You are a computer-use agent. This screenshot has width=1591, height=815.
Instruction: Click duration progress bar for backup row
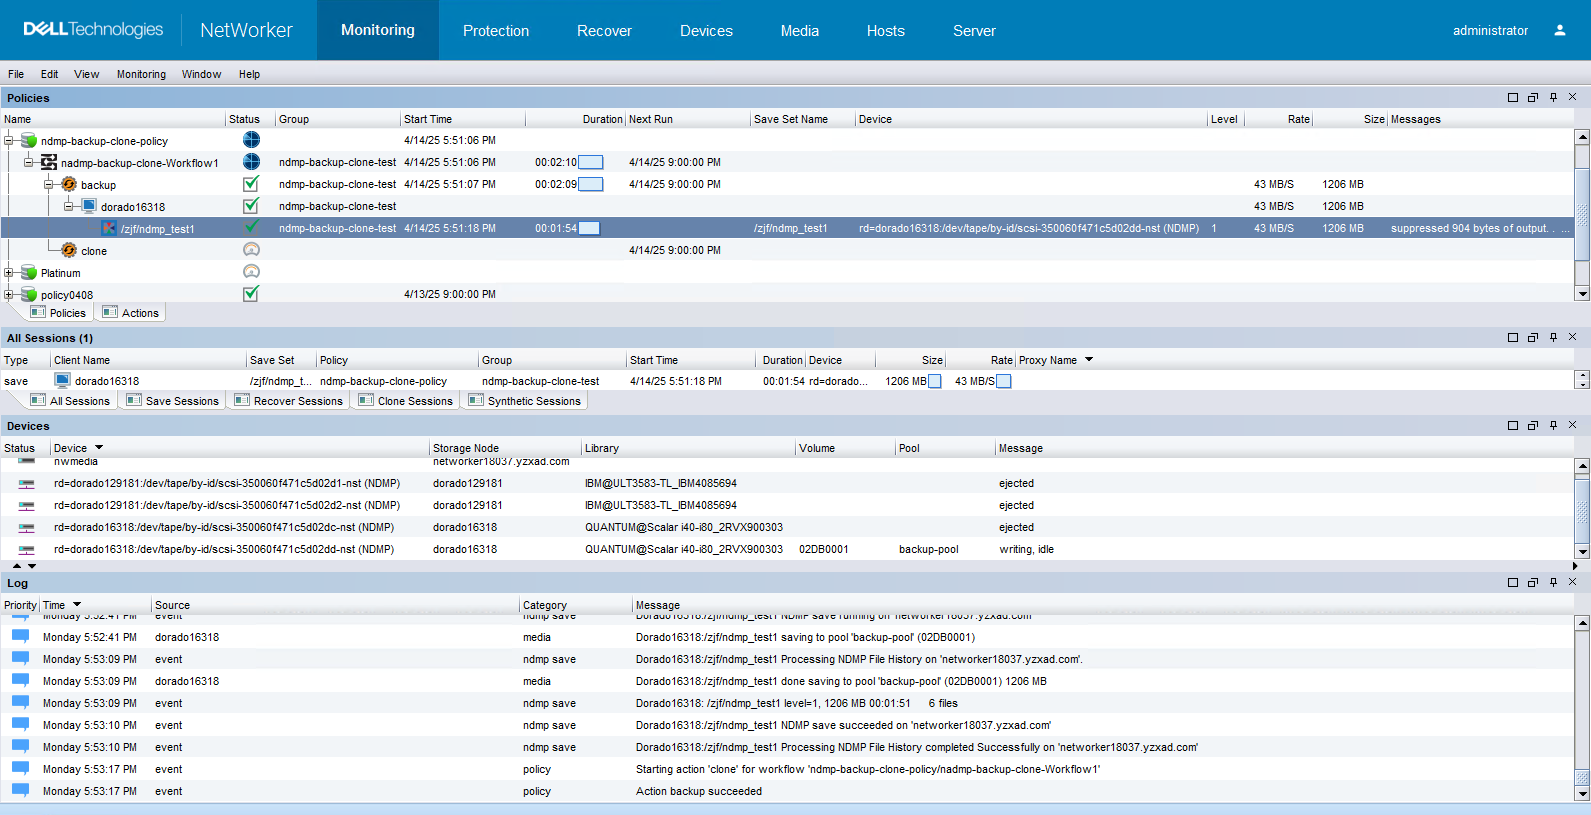591,184
